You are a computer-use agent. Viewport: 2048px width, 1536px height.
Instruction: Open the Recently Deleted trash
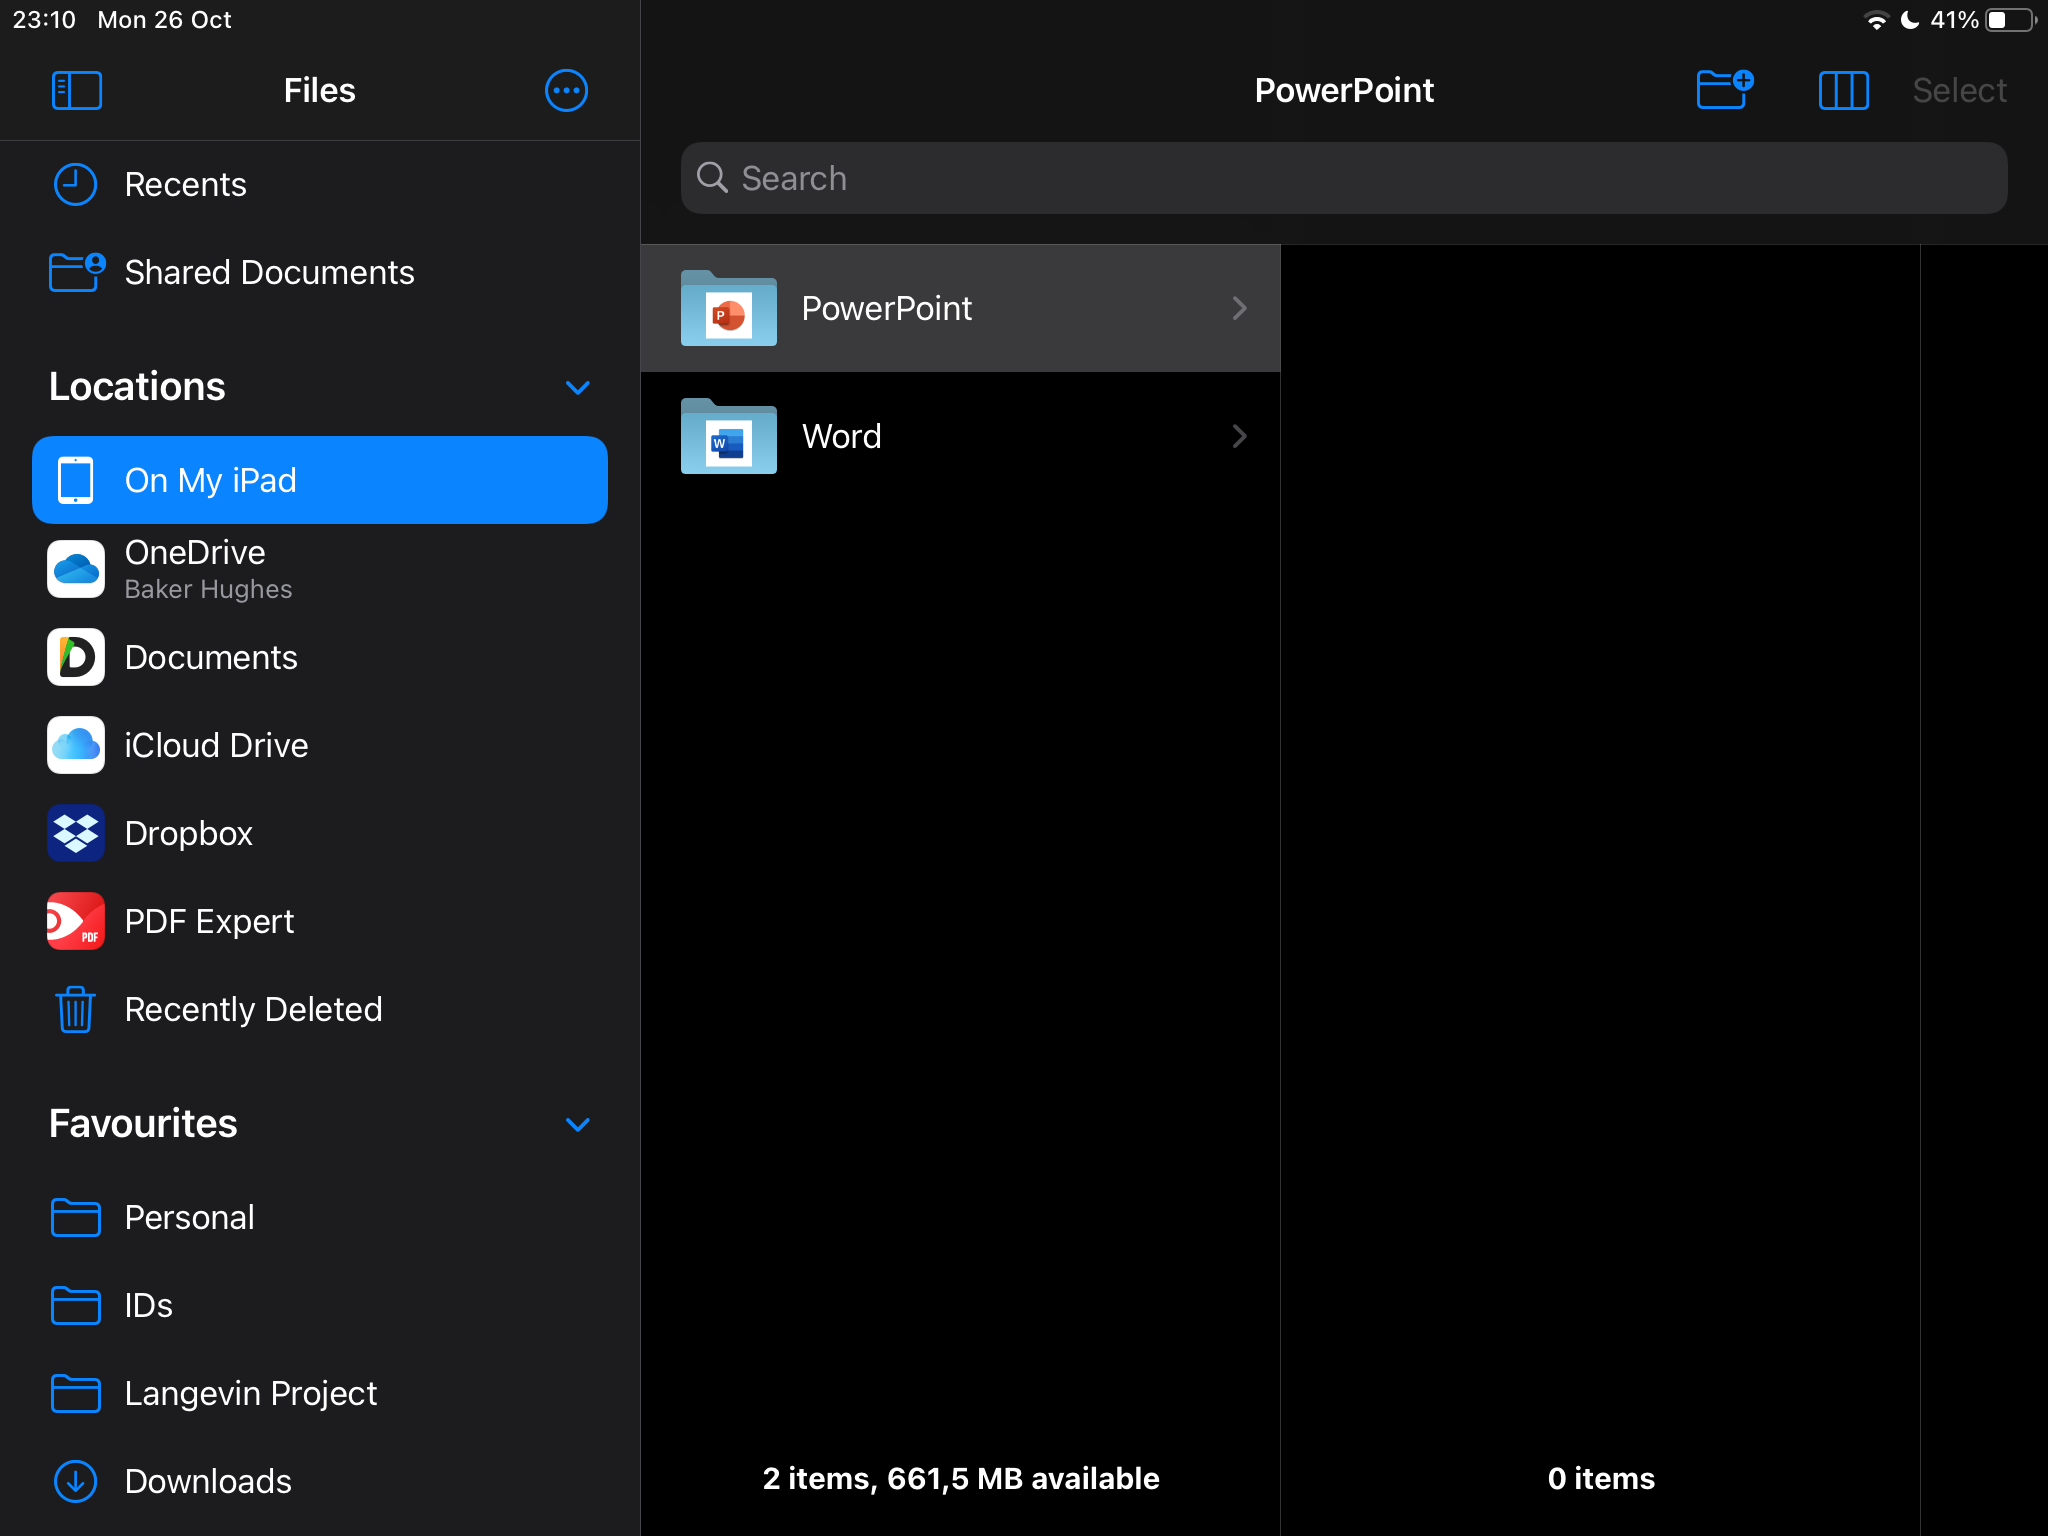click(x=252, y=1009)
